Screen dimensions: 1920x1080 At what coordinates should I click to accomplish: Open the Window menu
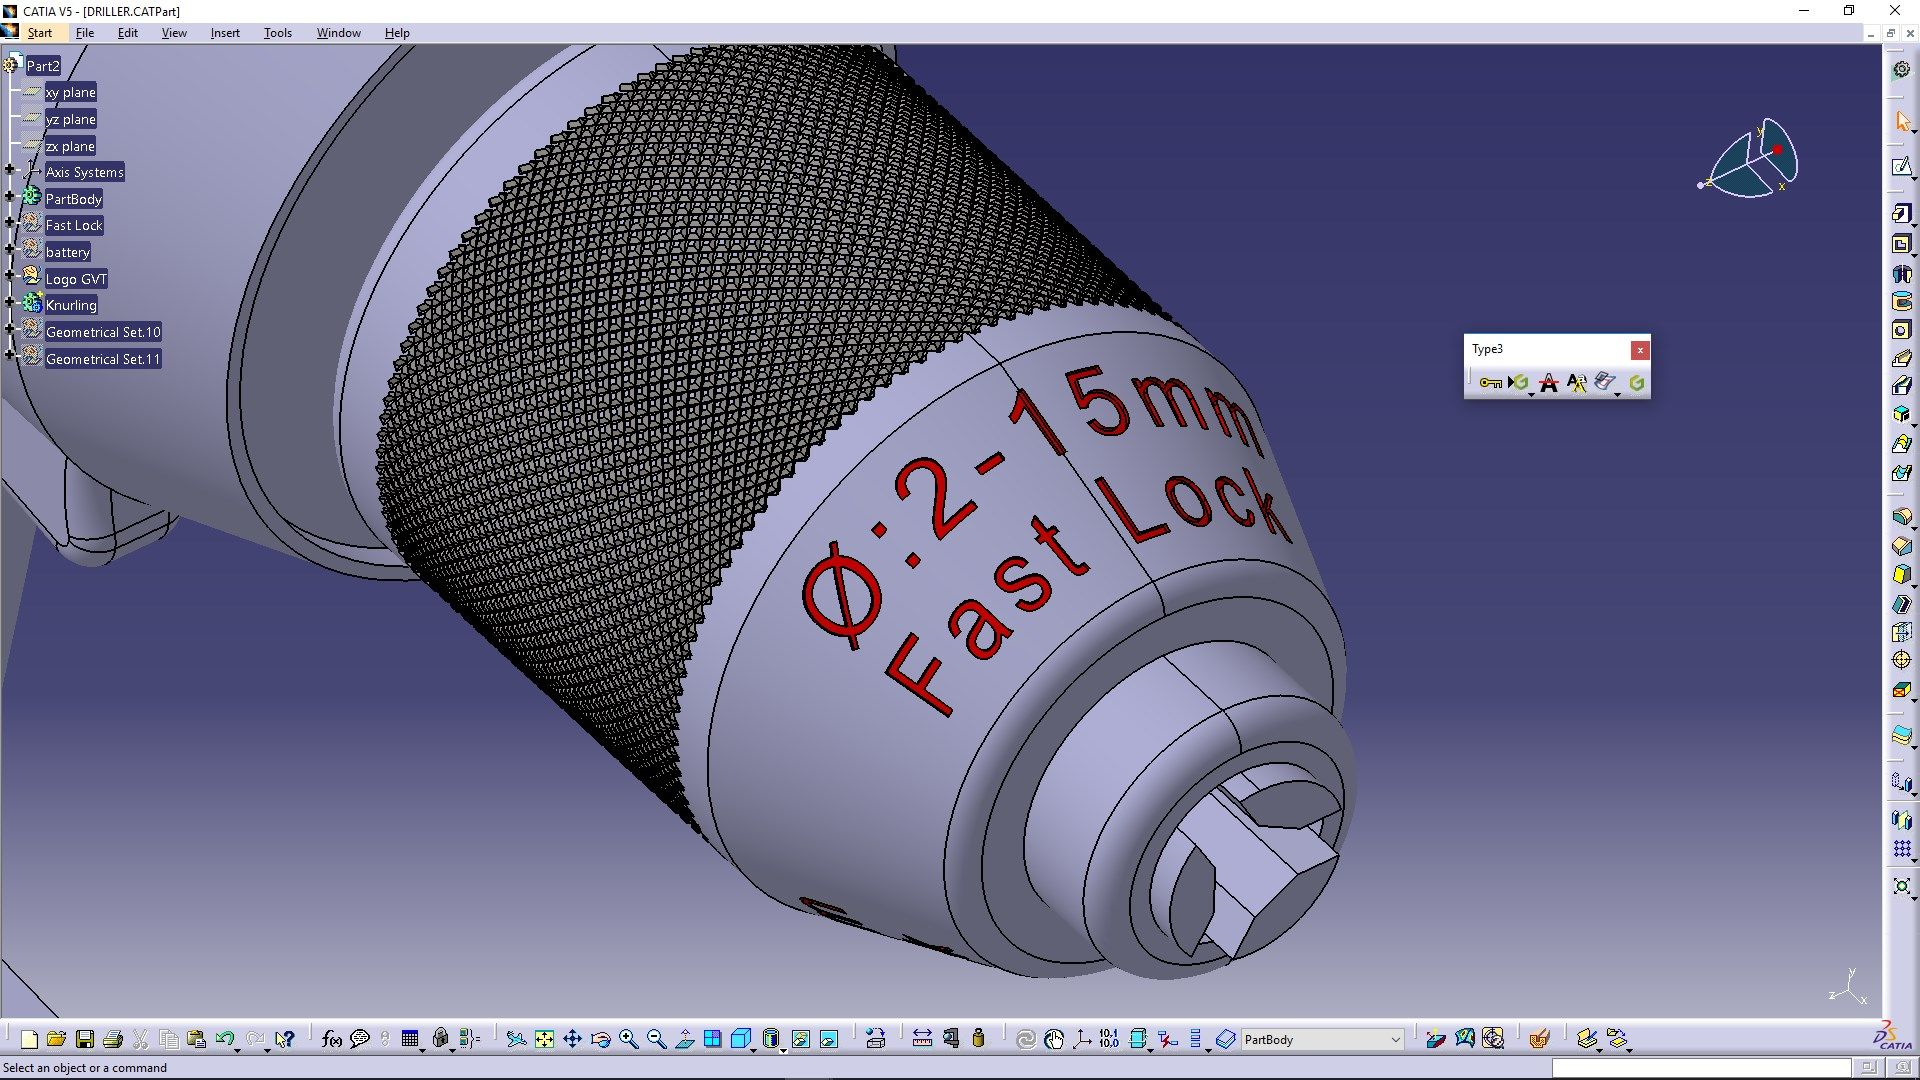339,33
